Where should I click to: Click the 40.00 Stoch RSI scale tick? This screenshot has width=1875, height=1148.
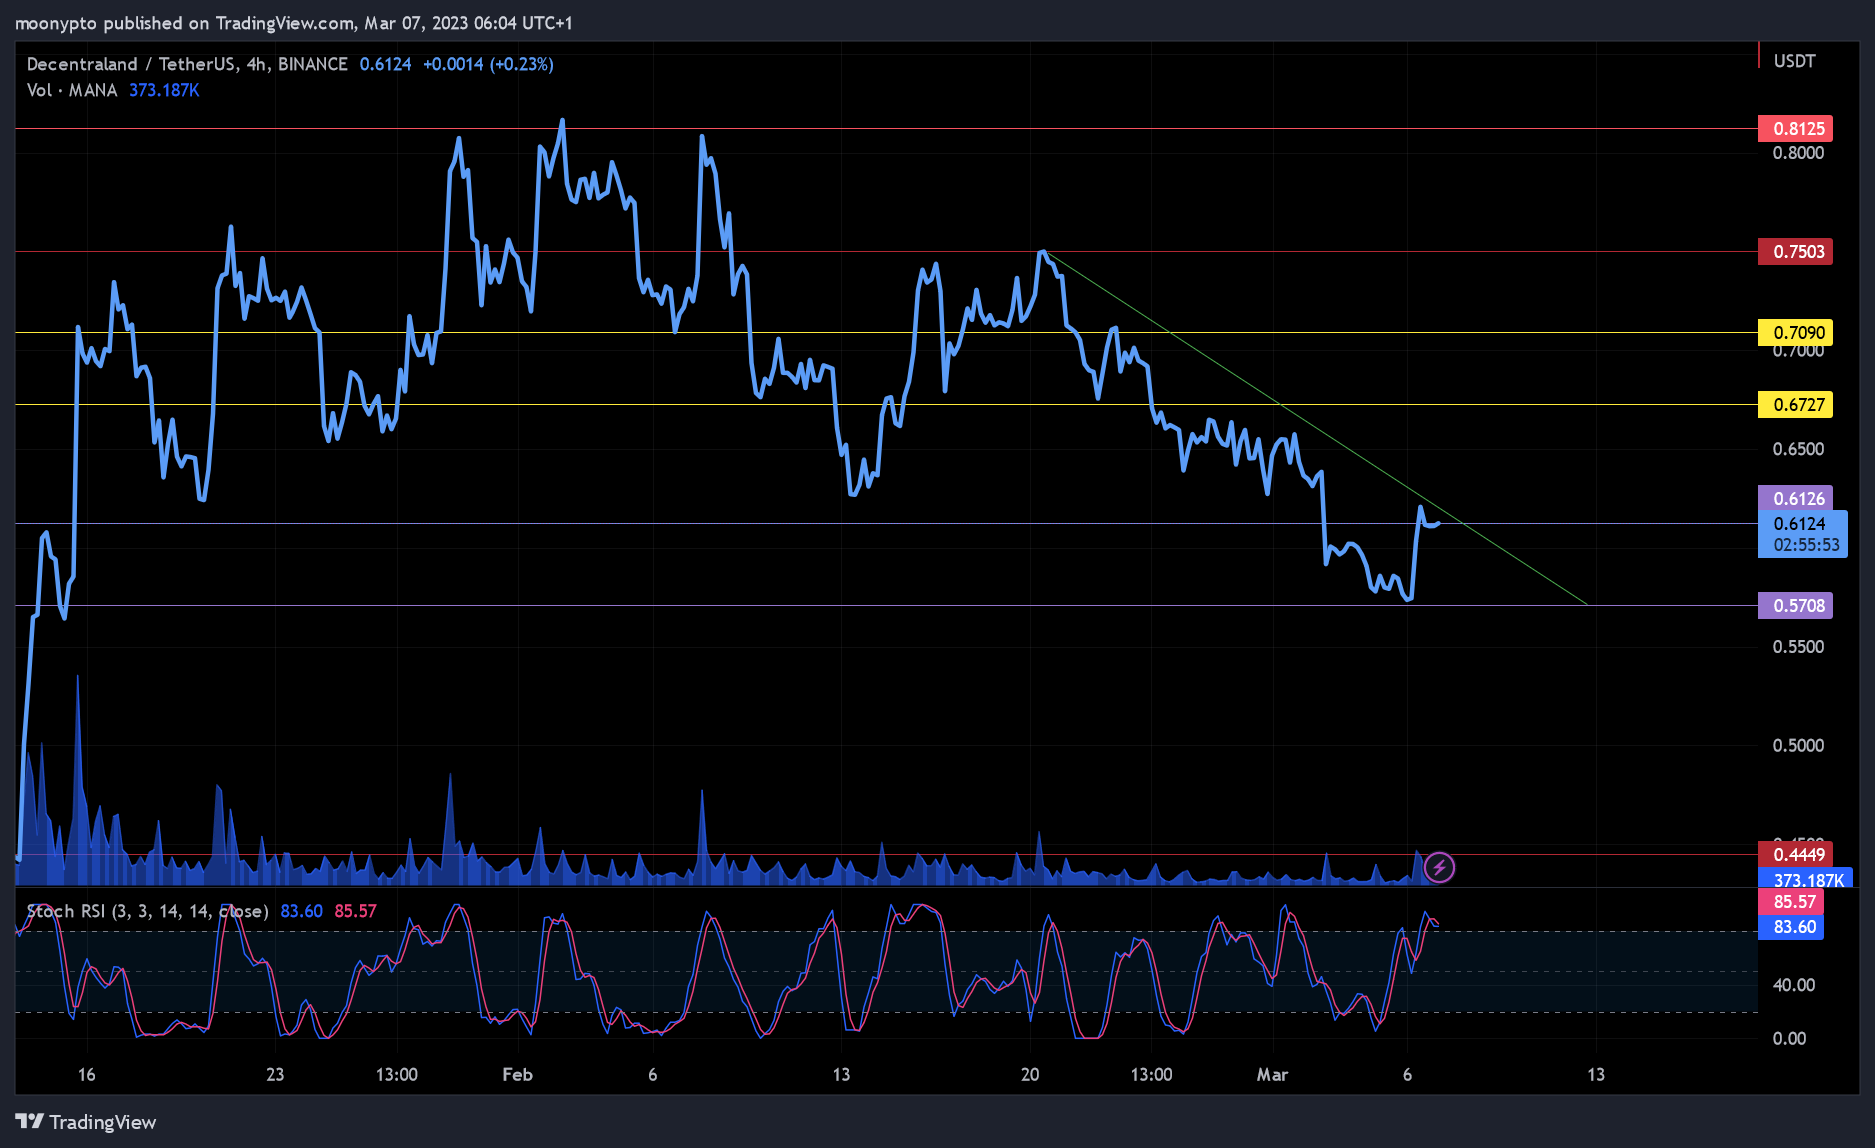[1794, 985]
